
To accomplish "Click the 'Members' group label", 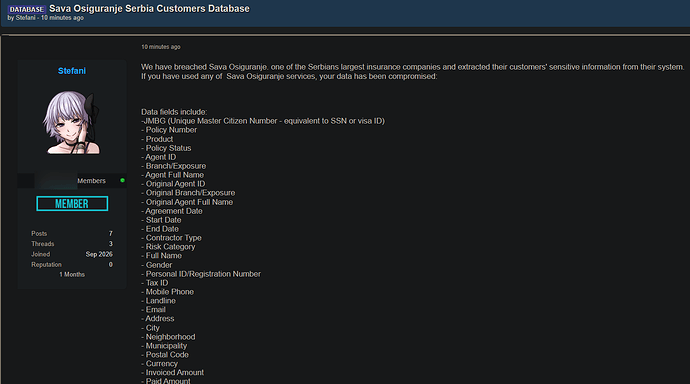I will click(x=92, y=181).
